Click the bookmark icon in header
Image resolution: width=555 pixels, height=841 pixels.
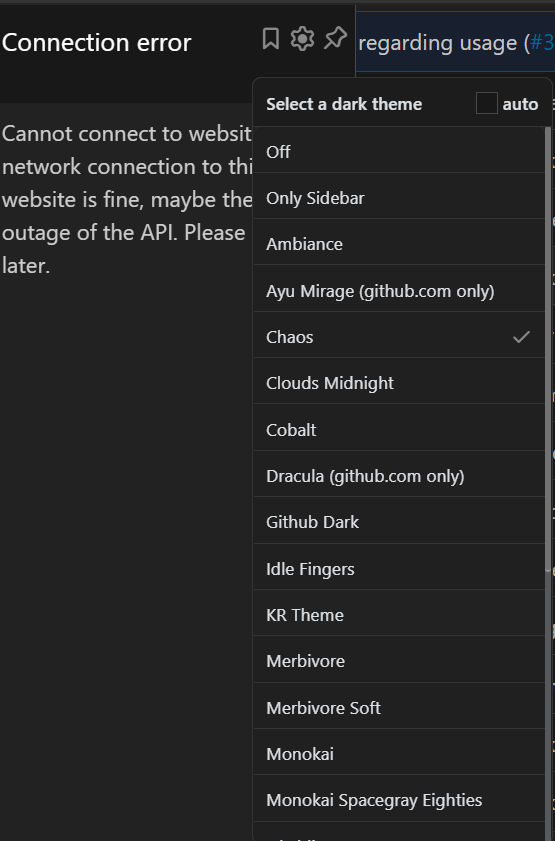pos(271,39)
